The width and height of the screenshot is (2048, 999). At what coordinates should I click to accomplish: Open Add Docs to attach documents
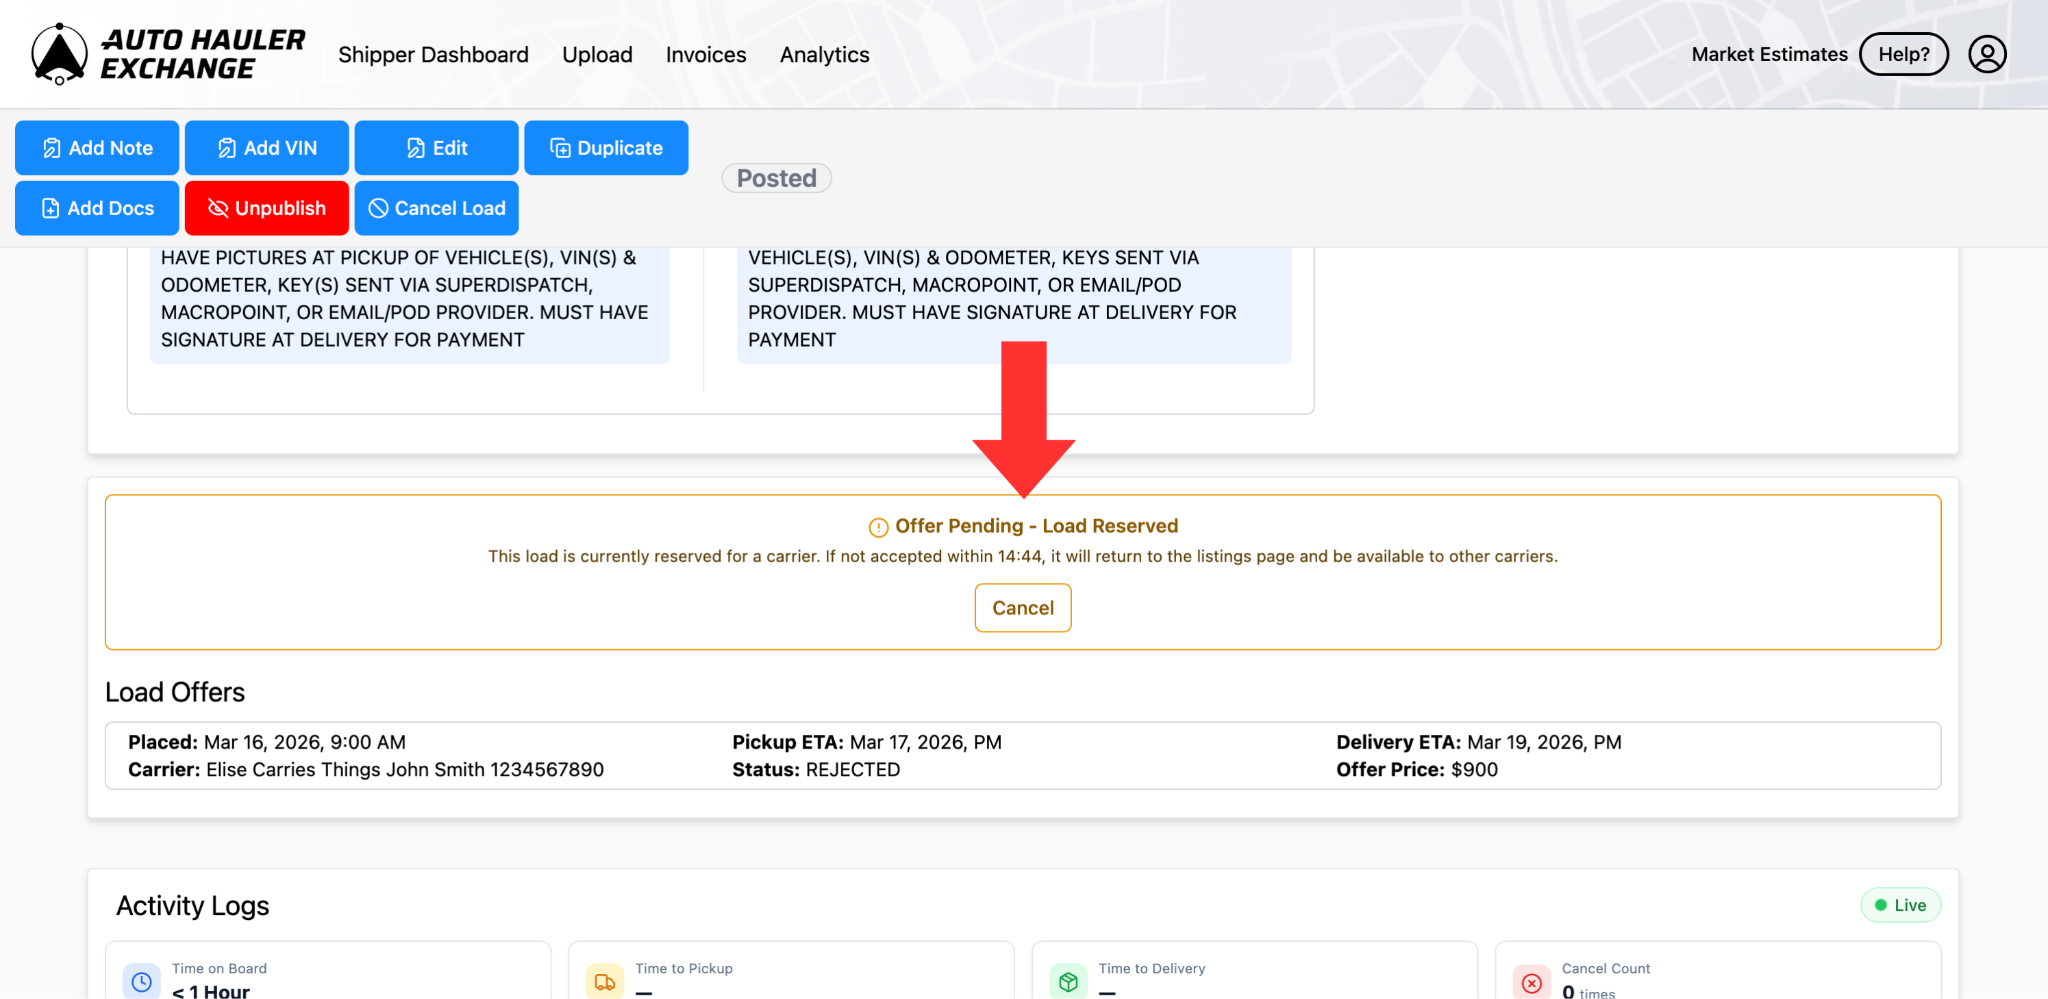point(97,208)
